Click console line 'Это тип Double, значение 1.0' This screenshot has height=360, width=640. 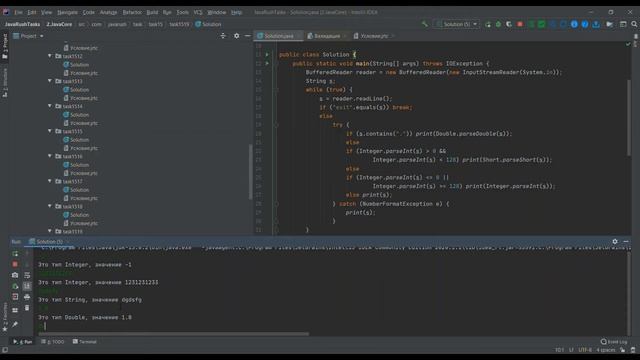[84, 317]
